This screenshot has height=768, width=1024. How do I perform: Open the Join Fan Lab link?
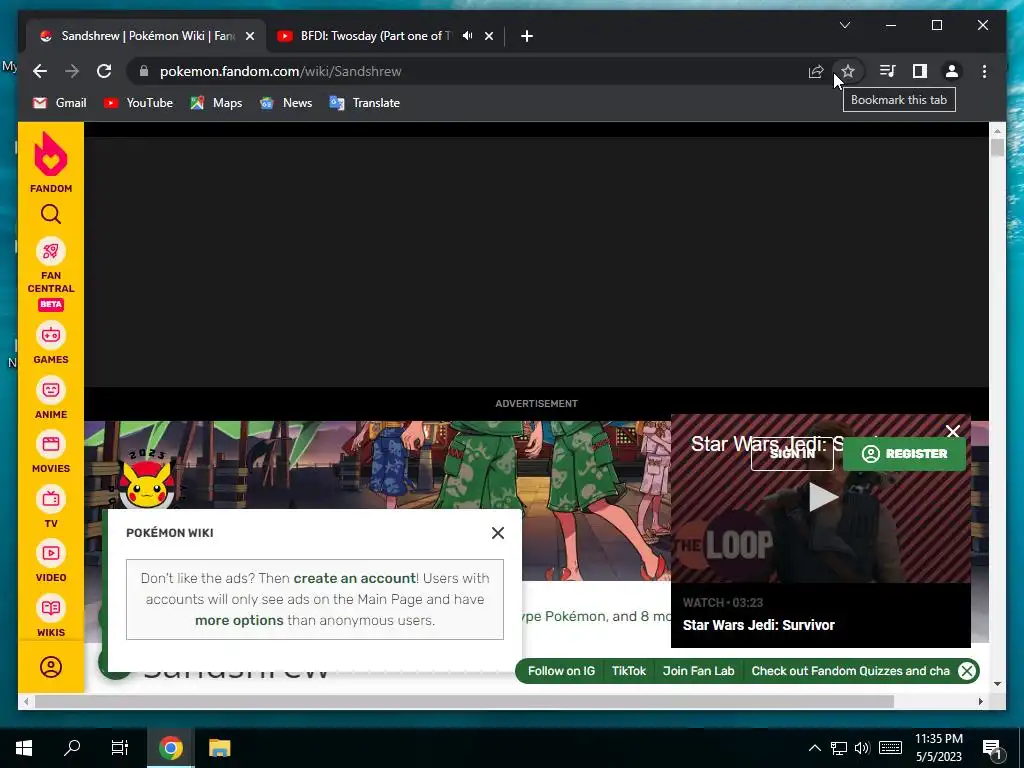point(698,671)
